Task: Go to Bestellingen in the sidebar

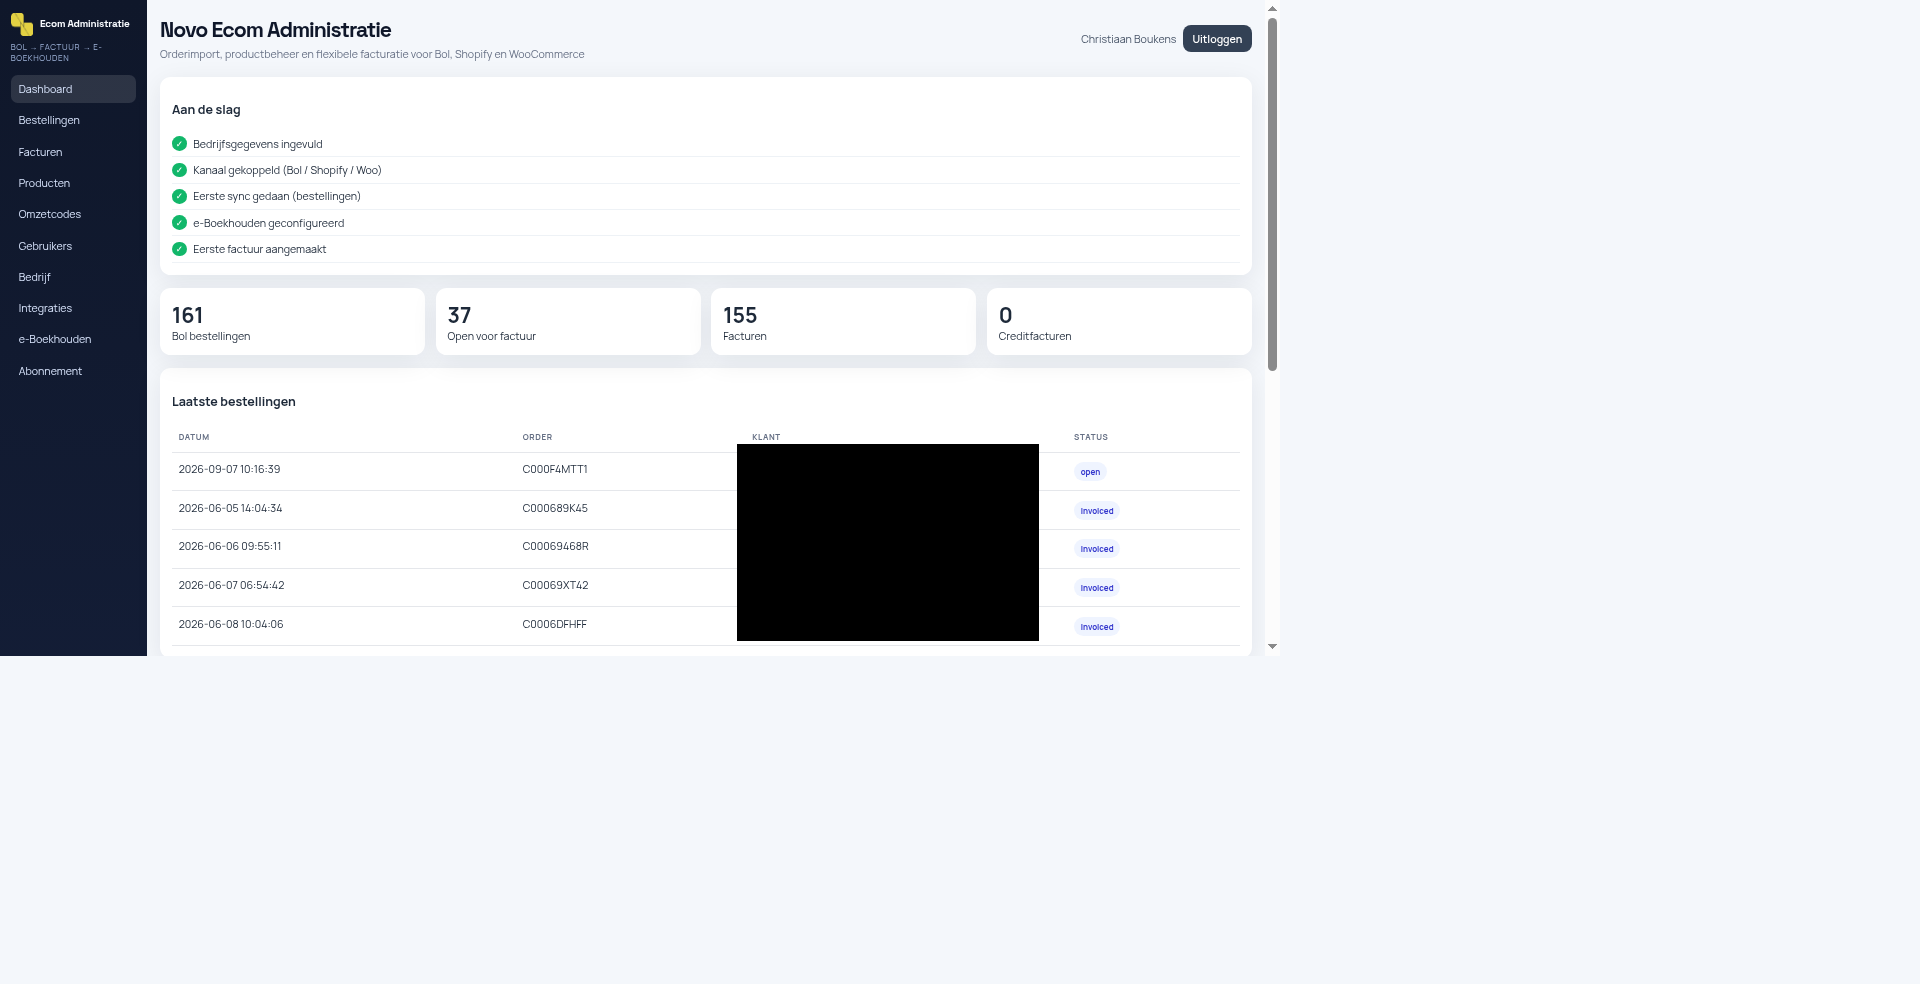Action: click(x=73, y=120)
